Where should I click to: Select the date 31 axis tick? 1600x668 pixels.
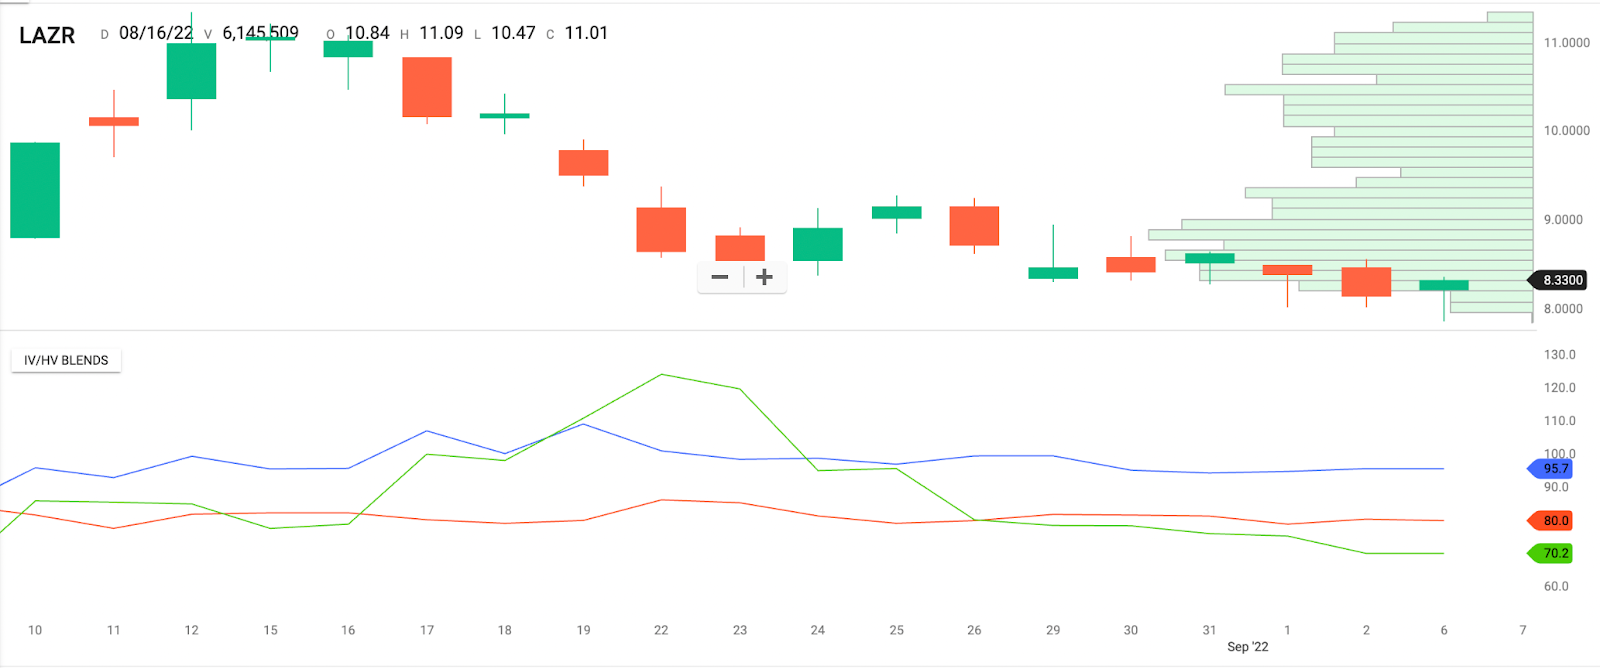(x=1209, y=630)
